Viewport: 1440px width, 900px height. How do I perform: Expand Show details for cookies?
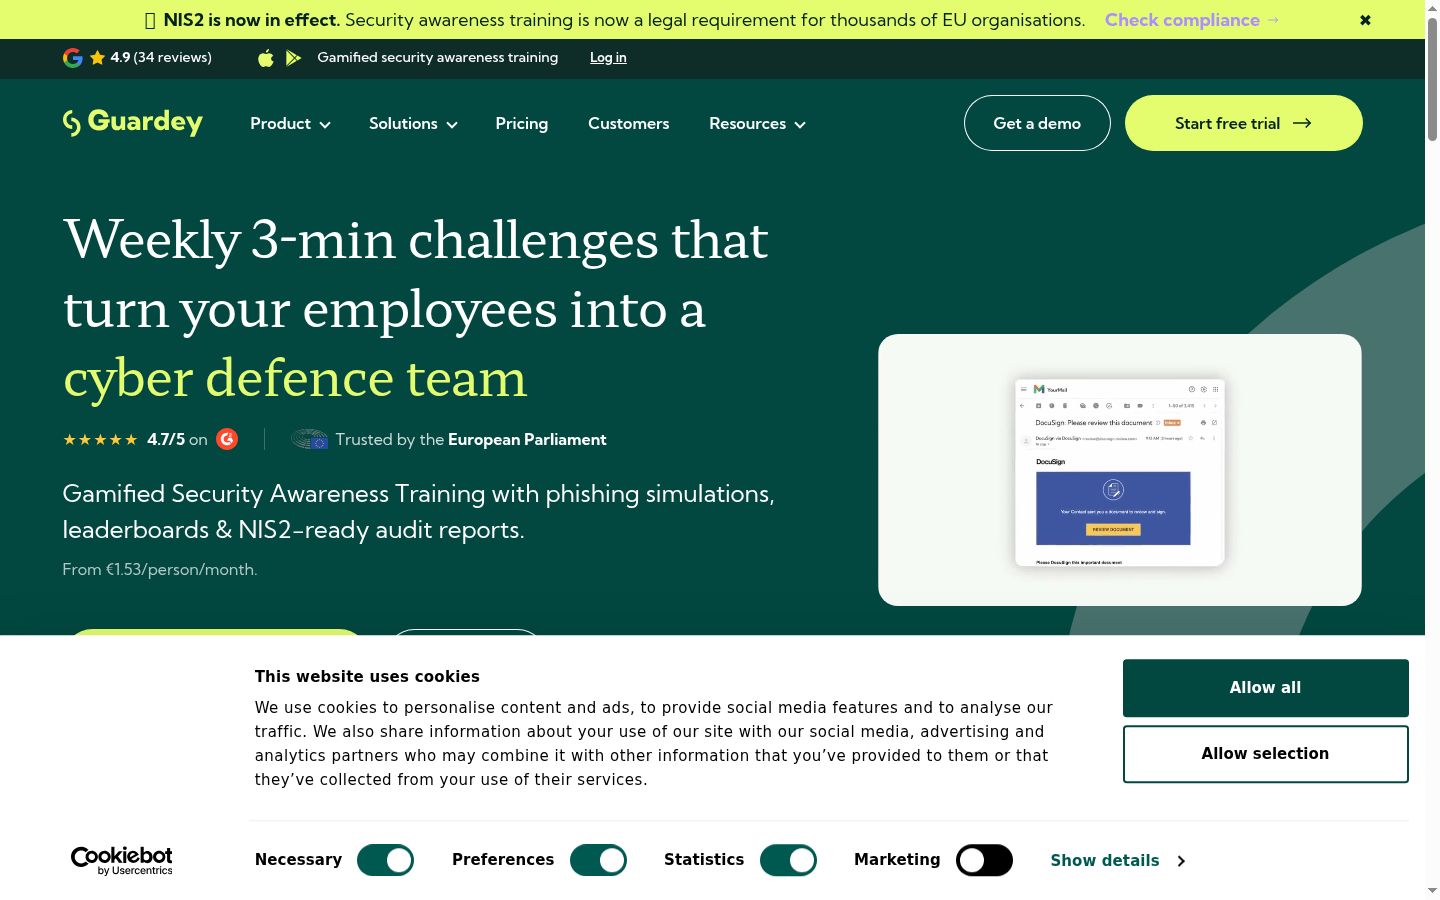[1118, 861]
